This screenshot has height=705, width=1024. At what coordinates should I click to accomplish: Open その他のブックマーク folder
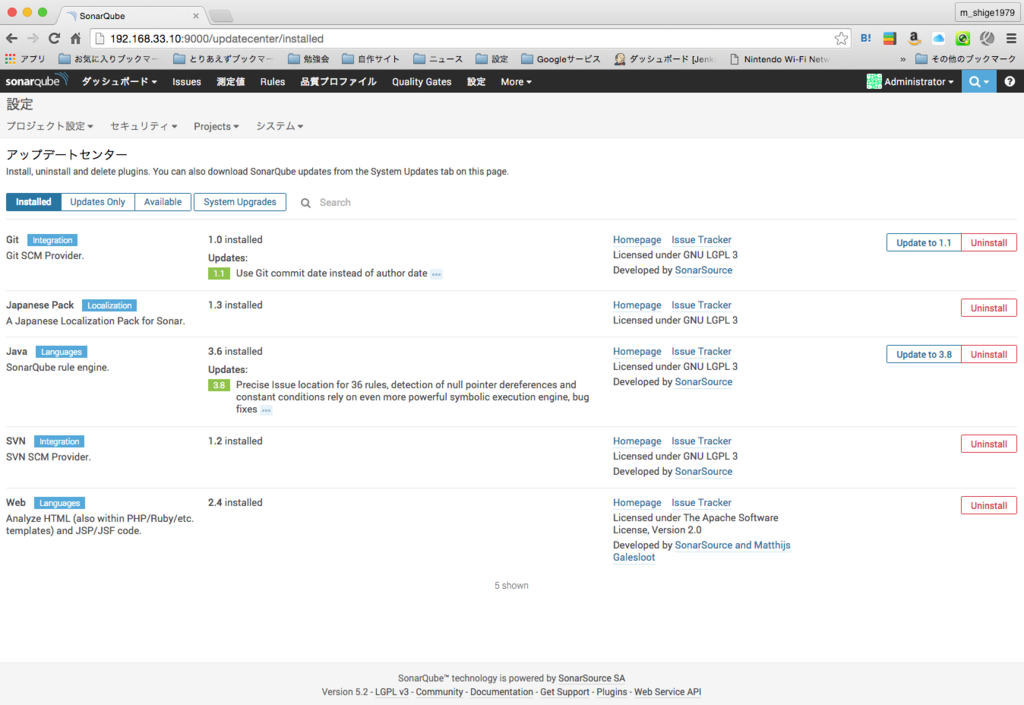966,59
